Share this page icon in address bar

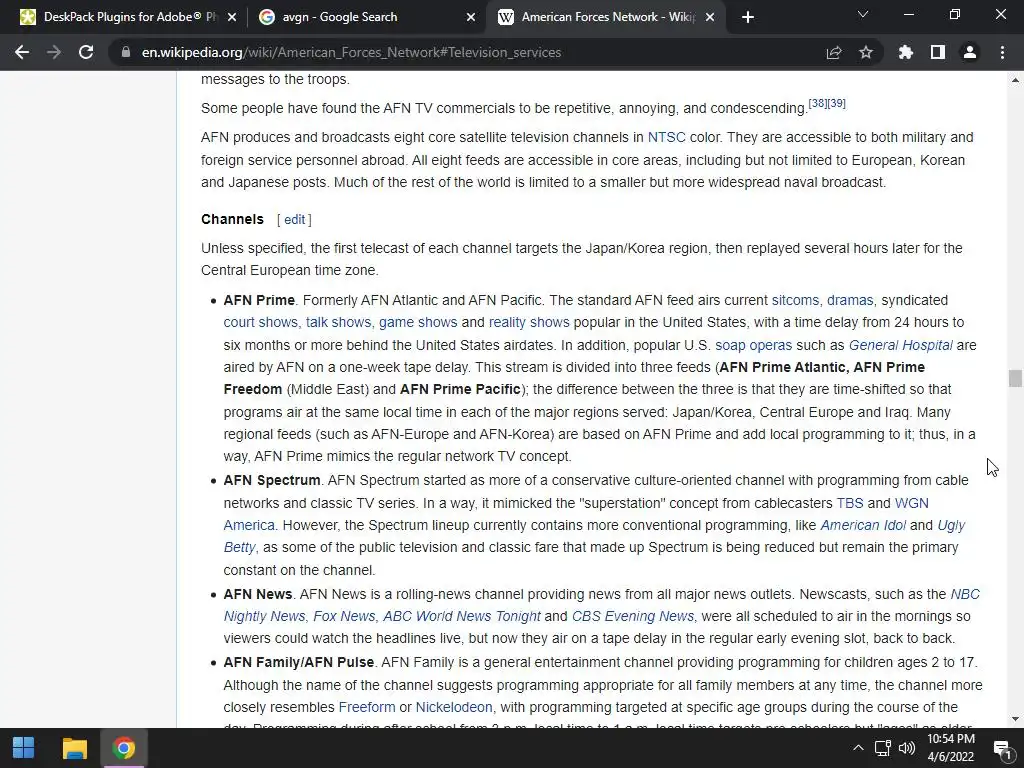[834, 52]
